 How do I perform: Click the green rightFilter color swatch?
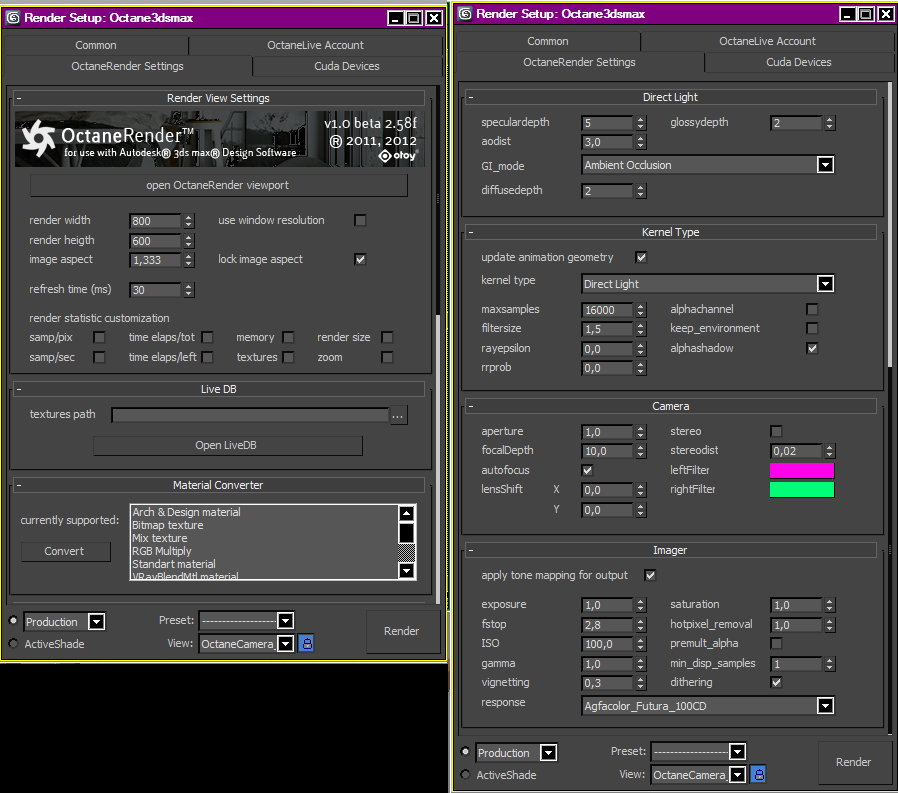pyautogui.click(x=802, y=490)
